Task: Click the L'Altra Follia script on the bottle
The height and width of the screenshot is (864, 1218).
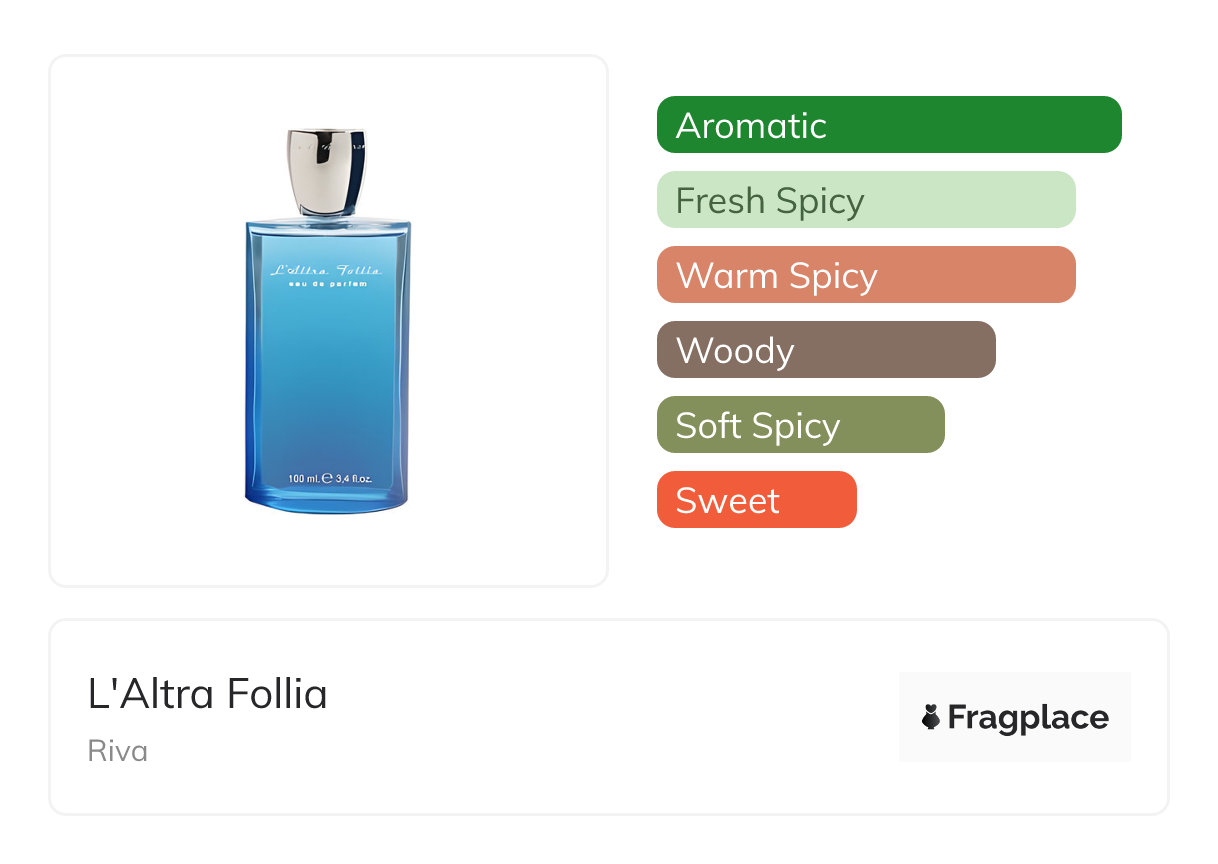Action: point(326,270)
